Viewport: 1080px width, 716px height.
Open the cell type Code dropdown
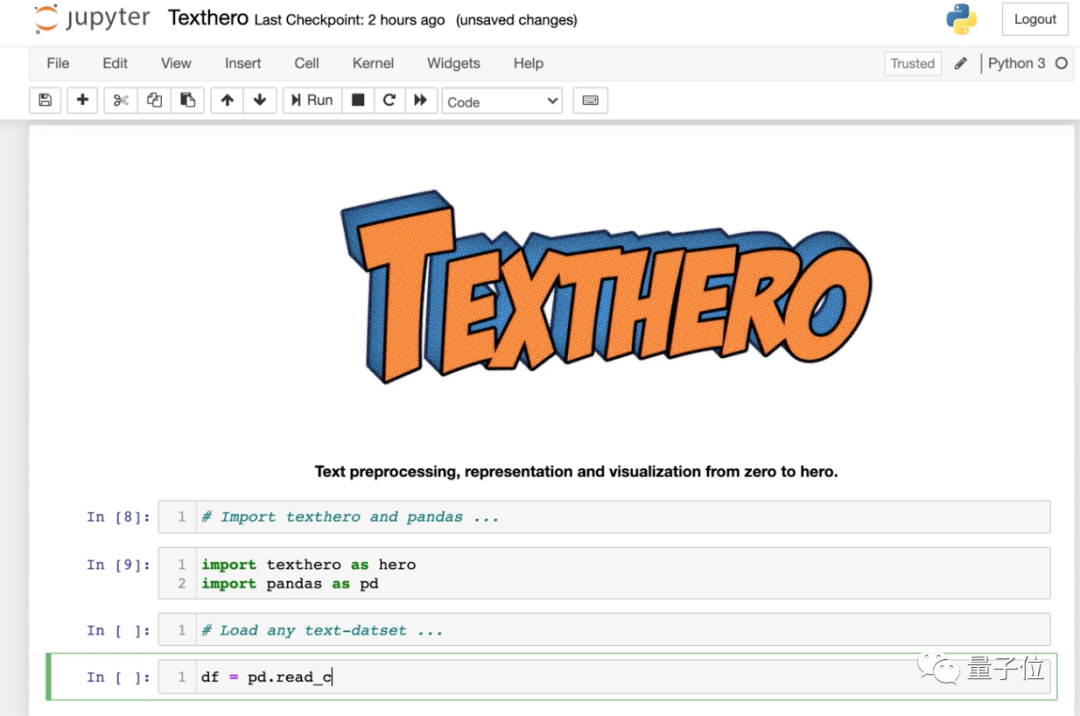[502, 101]
